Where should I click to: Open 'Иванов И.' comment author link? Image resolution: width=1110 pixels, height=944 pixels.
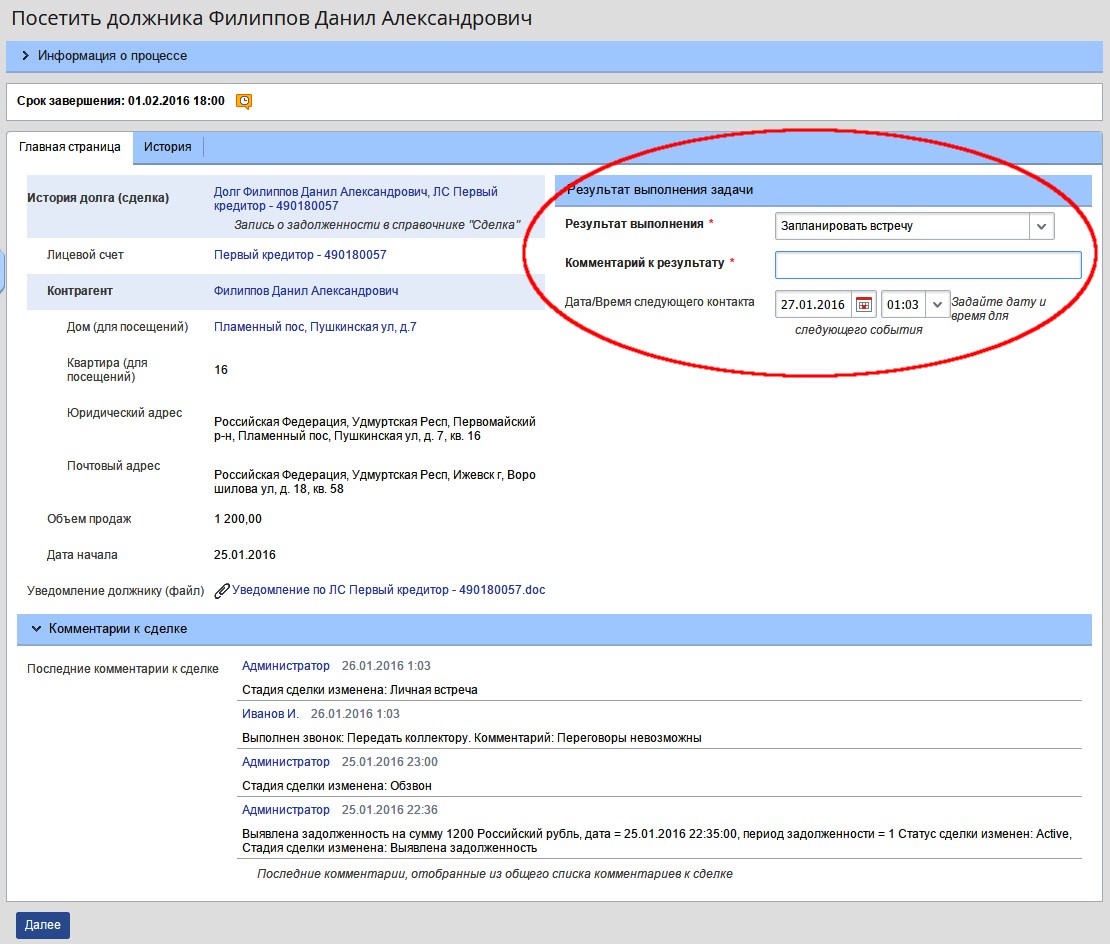pos(270,714)
